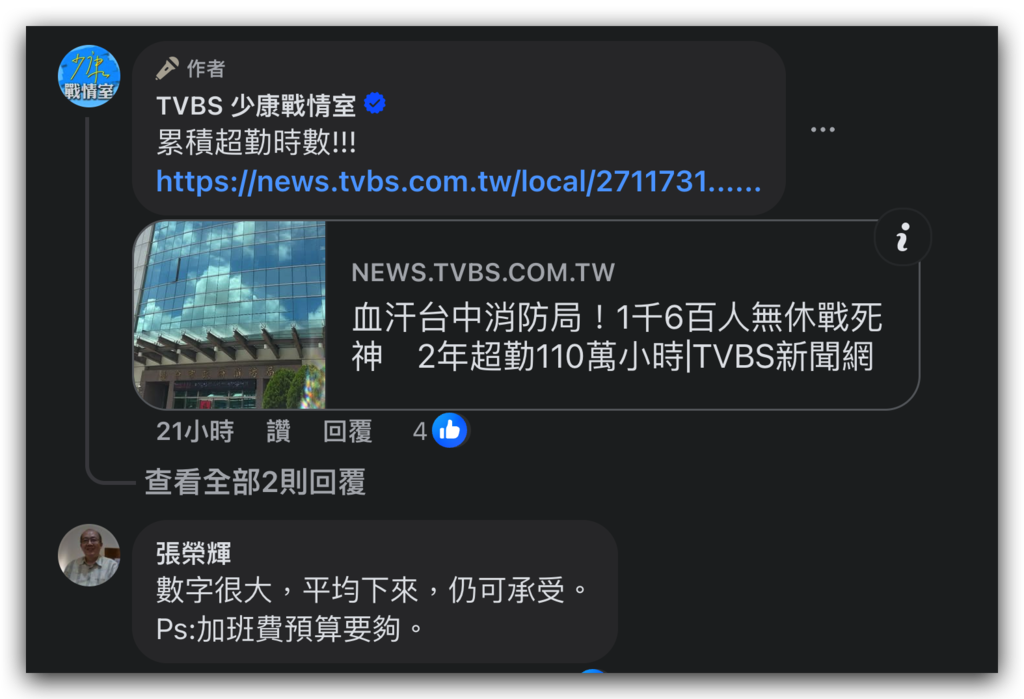Screen dimensions: 1024x699
Task: Open TVBS 少康戰情室 profile avatar
Action: [89, 76]
